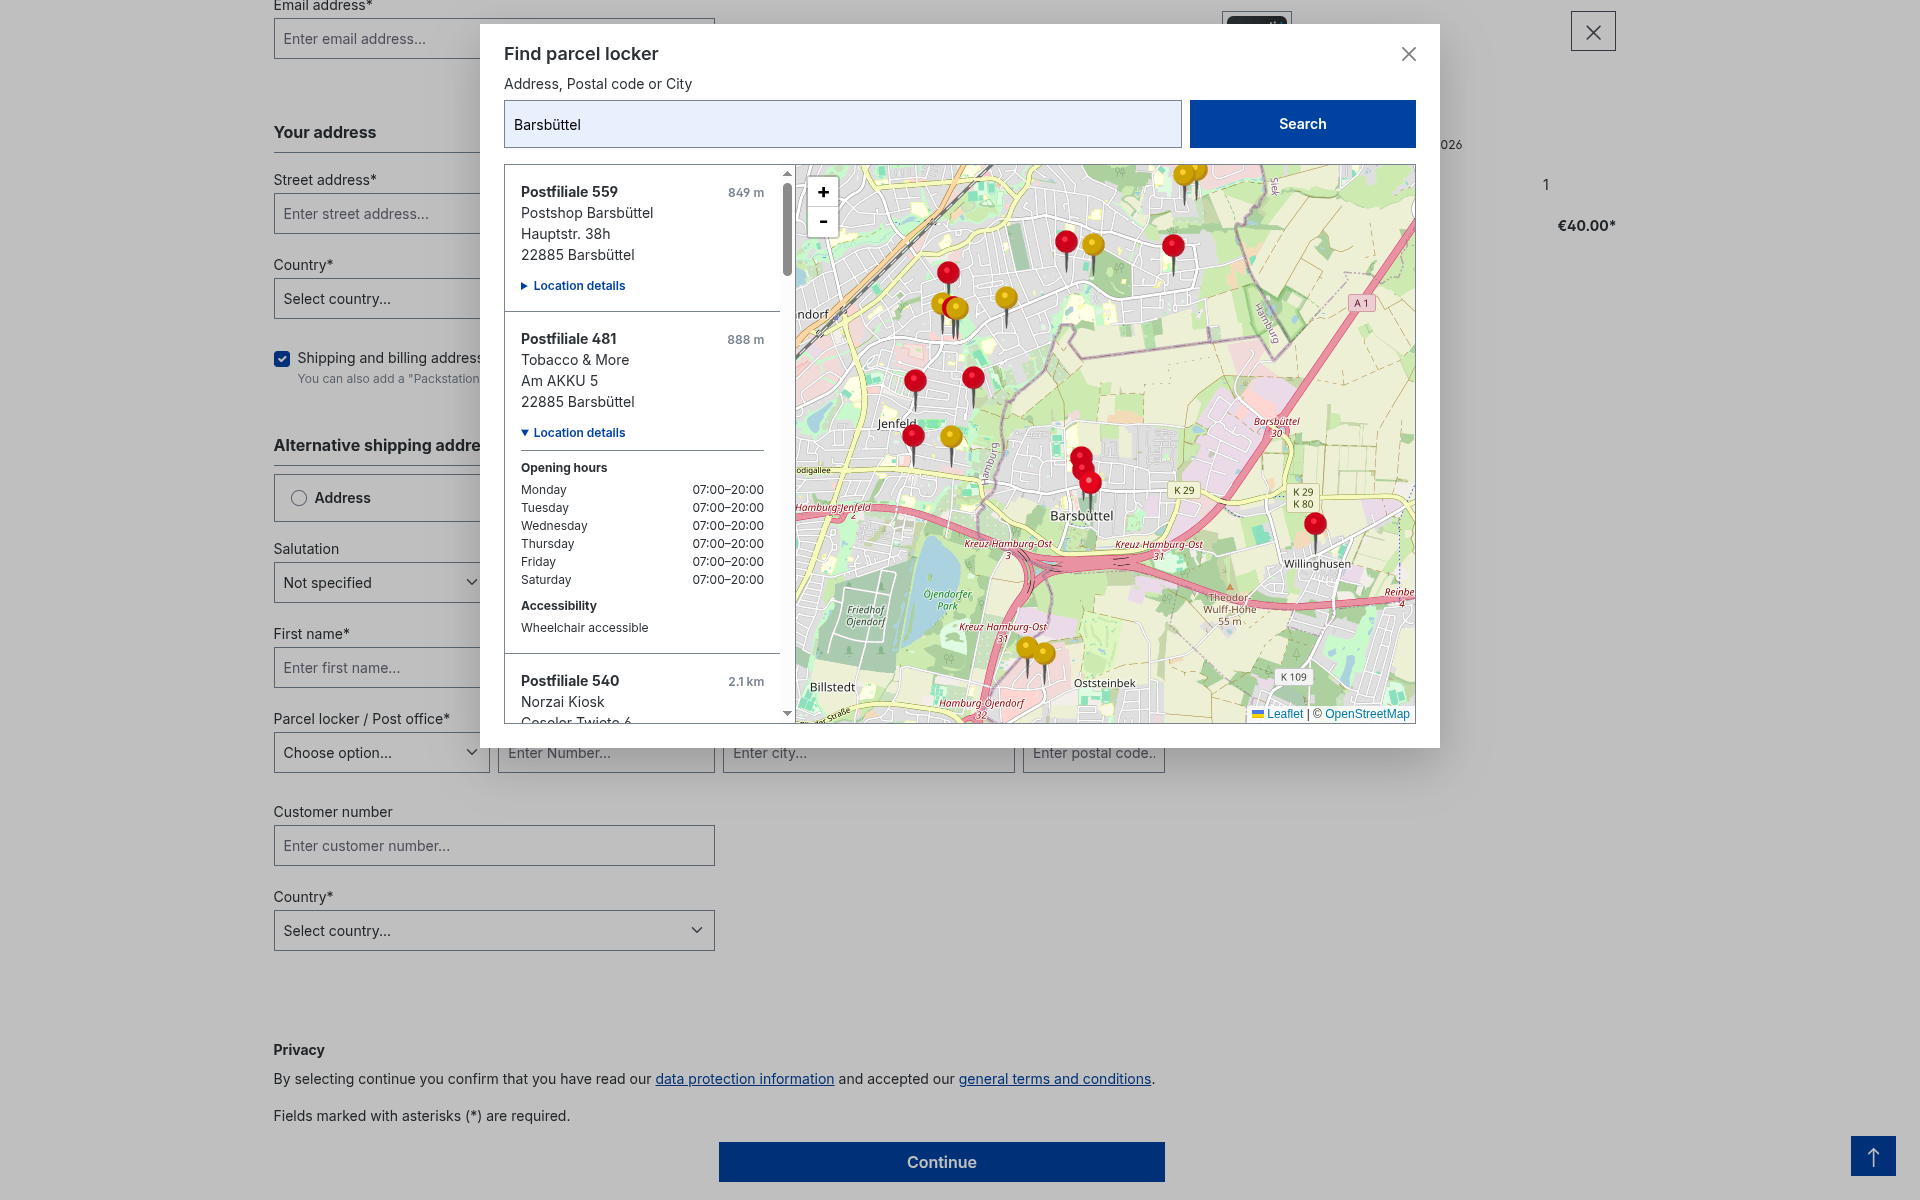1920x1200 pixels.
Task: Select the Postfiliale 540 result entry
Action: click(x=642, y=690)
